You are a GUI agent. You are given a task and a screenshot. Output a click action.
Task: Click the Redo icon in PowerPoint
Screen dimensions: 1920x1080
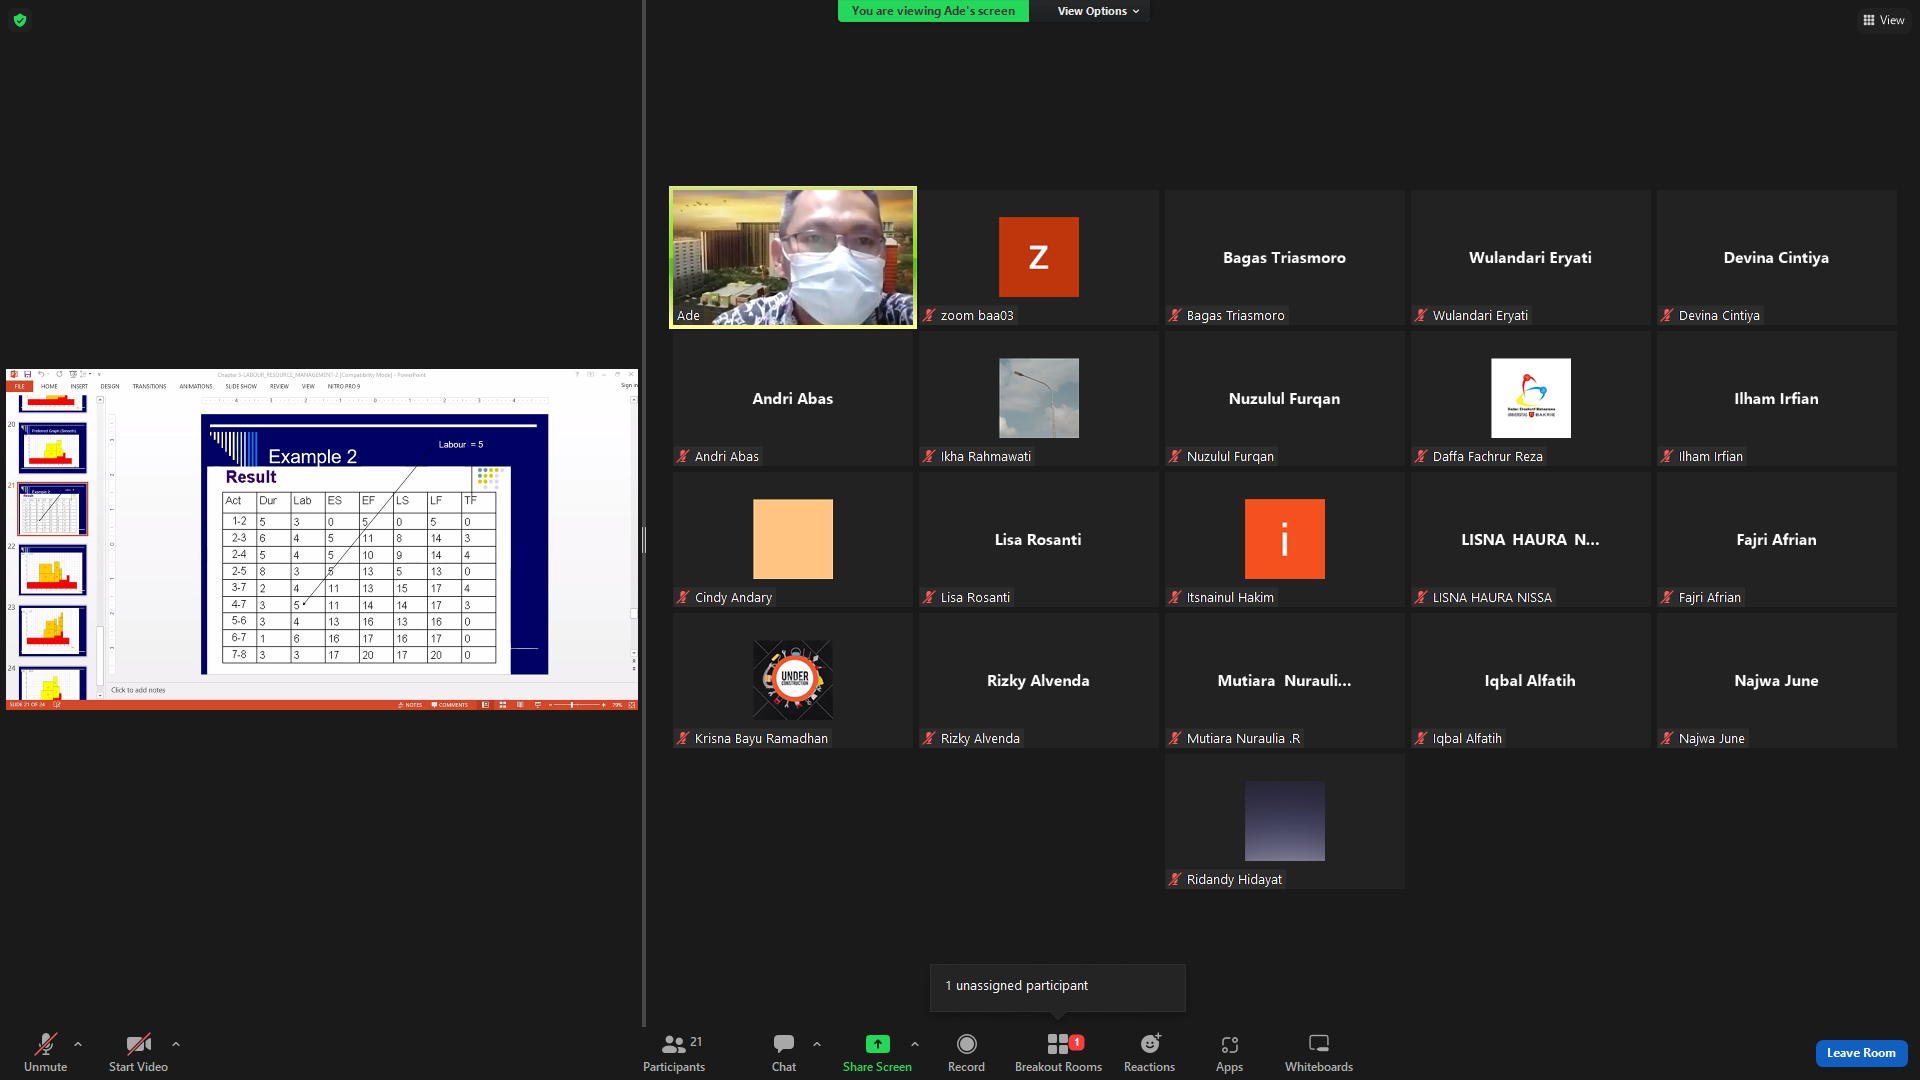click(x=59, y=375)
